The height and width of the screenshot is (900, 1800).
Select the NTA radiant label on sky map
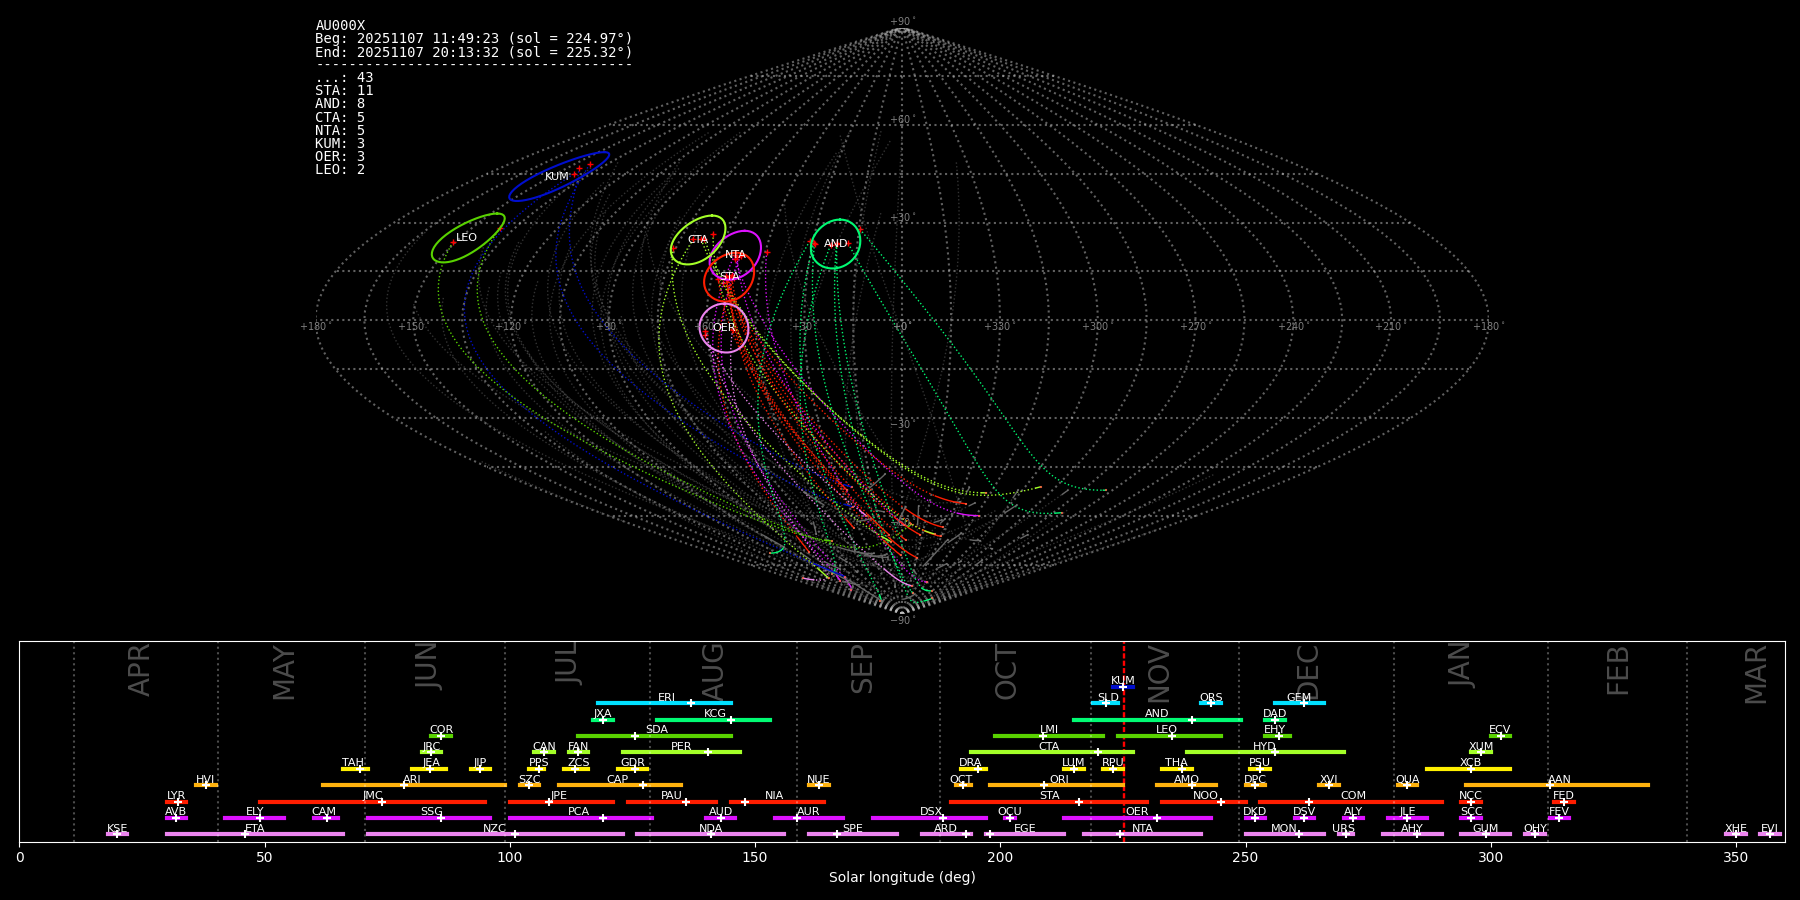tap(735, 255)
